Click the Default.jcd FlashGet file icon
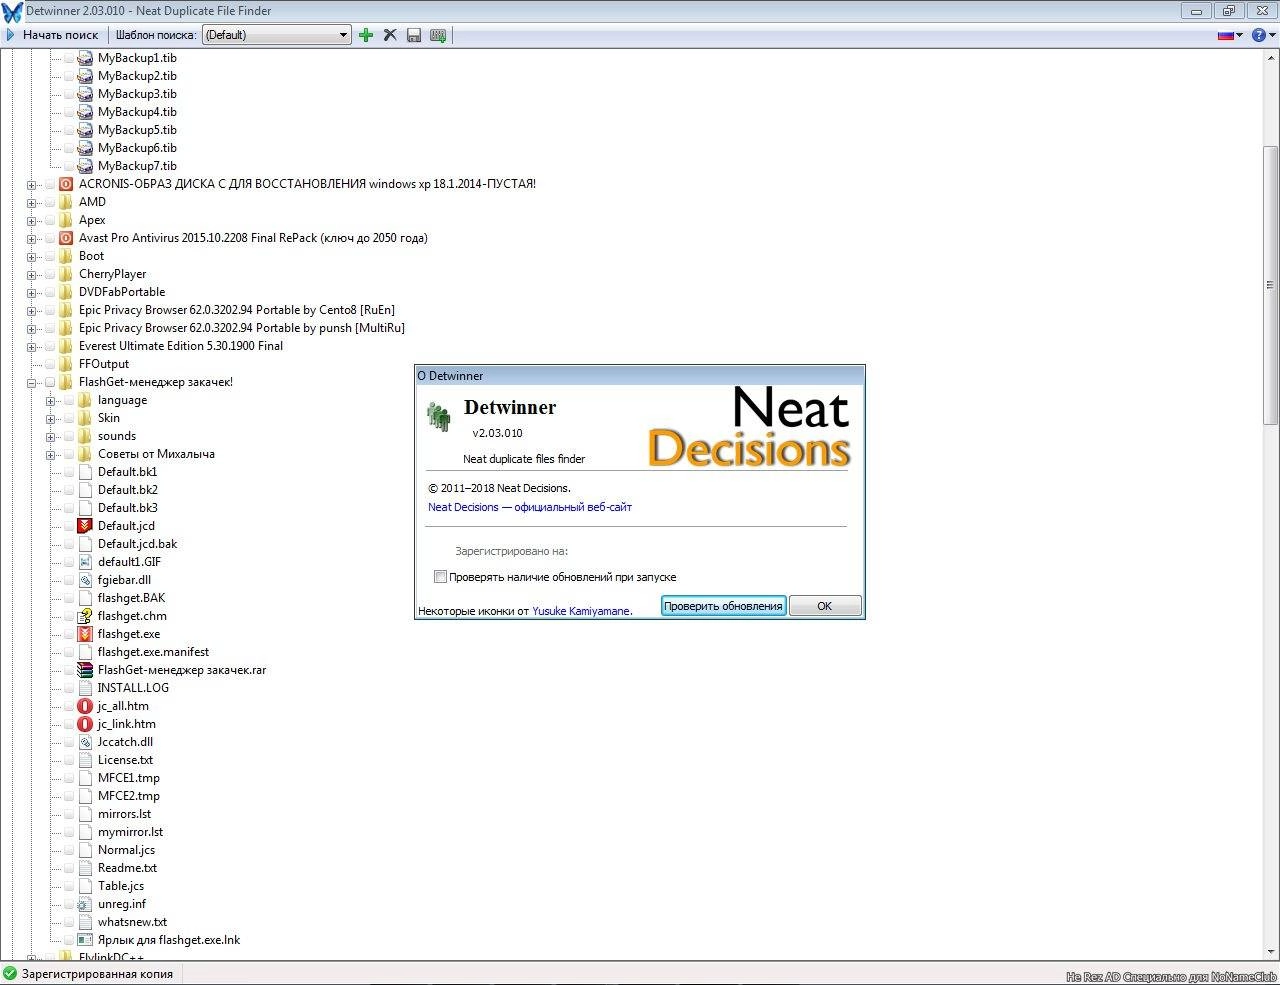Screen dimensions: 1280x985 tap(85, 526)
